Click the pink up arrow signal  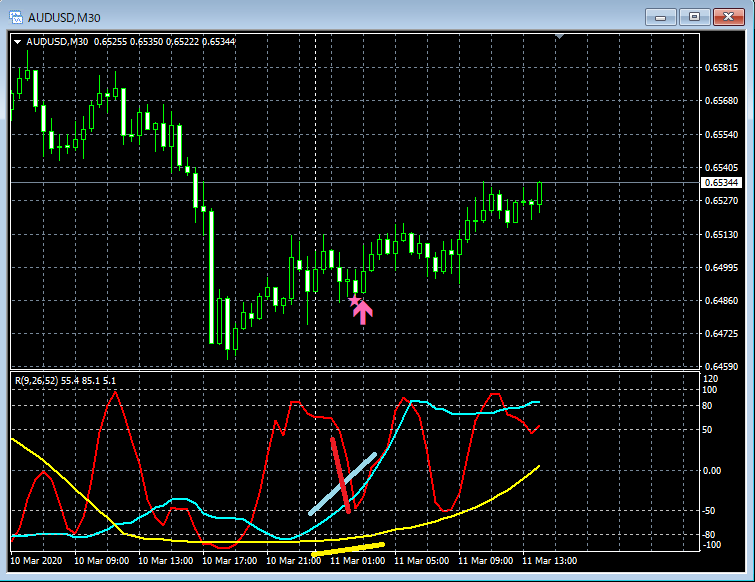pyautogui.click(x=363, y=313)
